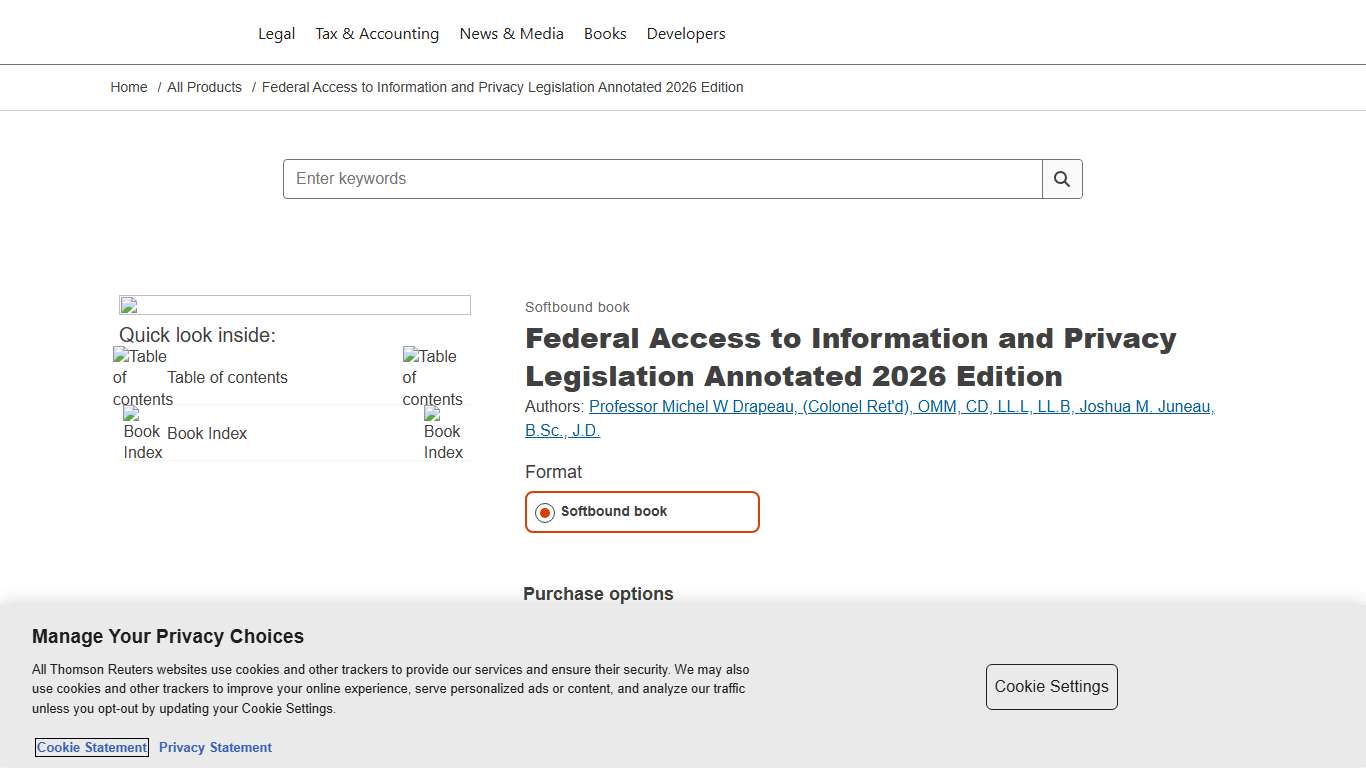Open the Books menu
Image resolution: width=1366 pixels, height=768 pixels.
[605, 33]
